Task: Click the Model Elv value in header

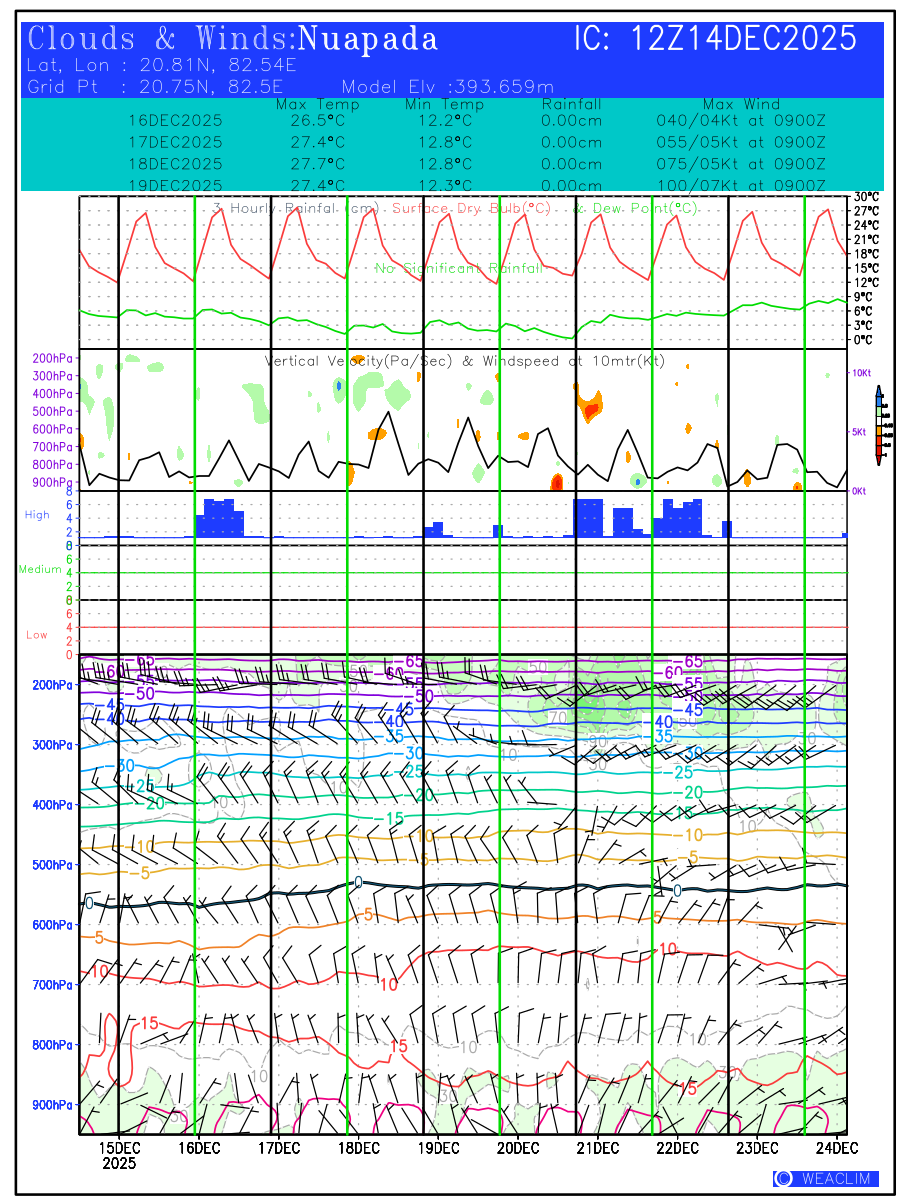Action: (x=447, y=87)
